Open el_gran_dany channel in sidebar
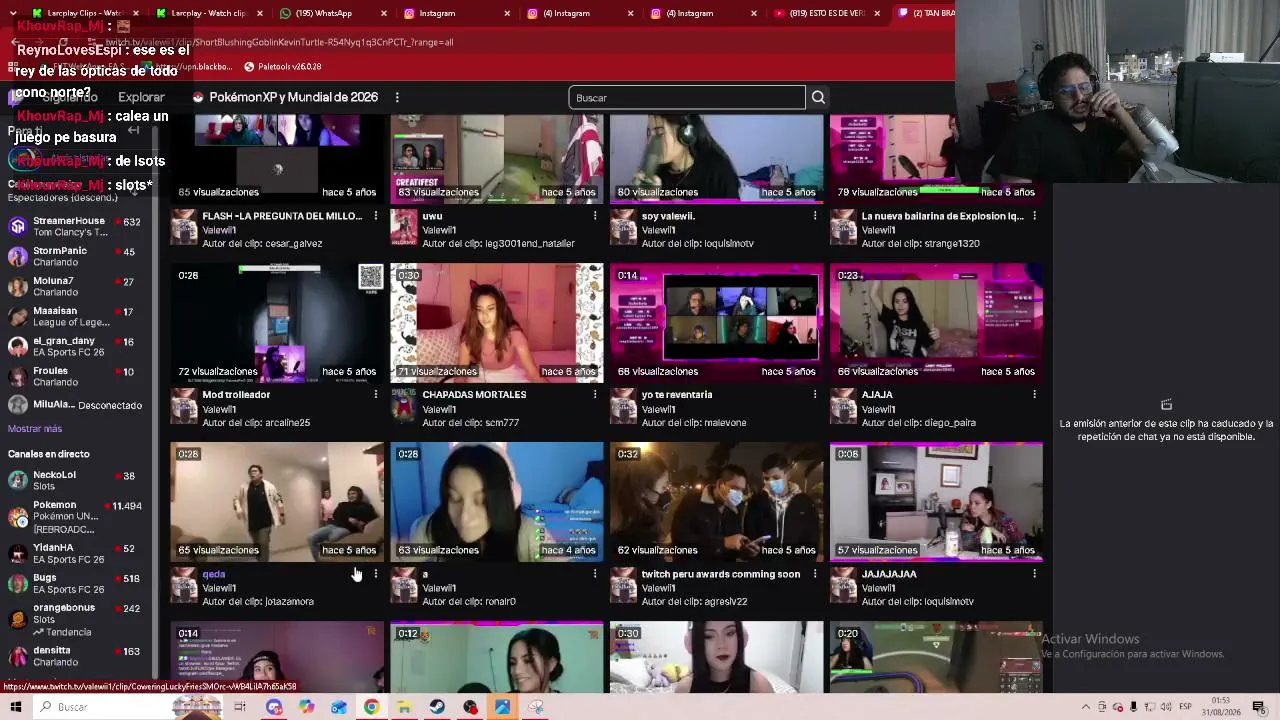Screen dimensions: 1280x720 (x=75, y=346)
